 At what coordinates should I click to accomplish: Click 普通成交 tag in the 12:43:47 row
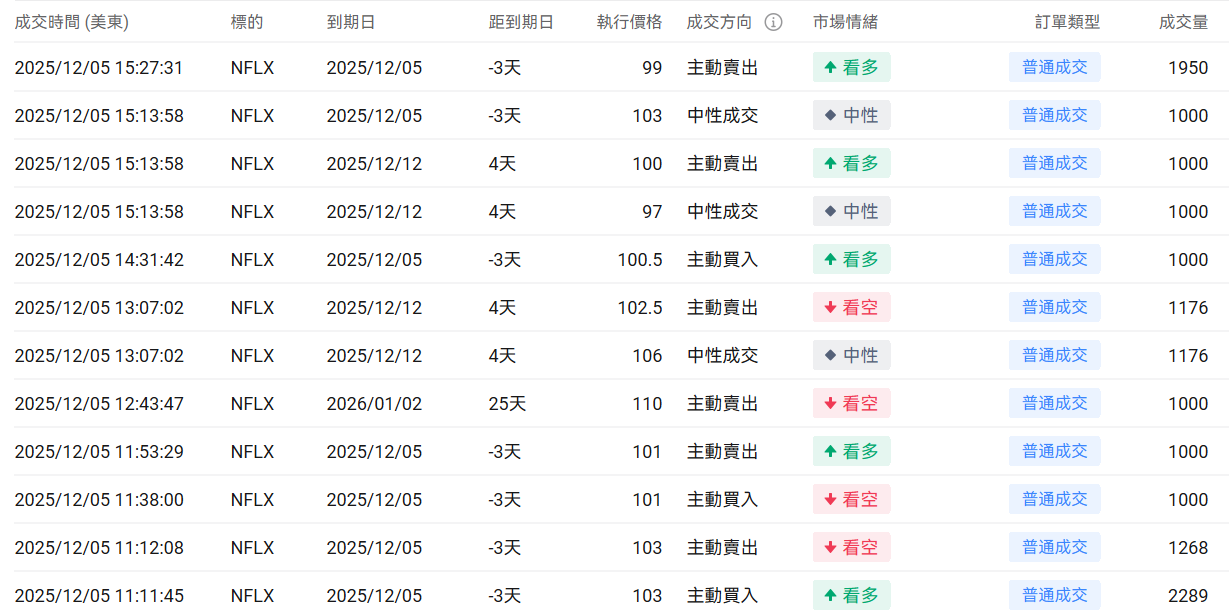[x=1054, y=403]
